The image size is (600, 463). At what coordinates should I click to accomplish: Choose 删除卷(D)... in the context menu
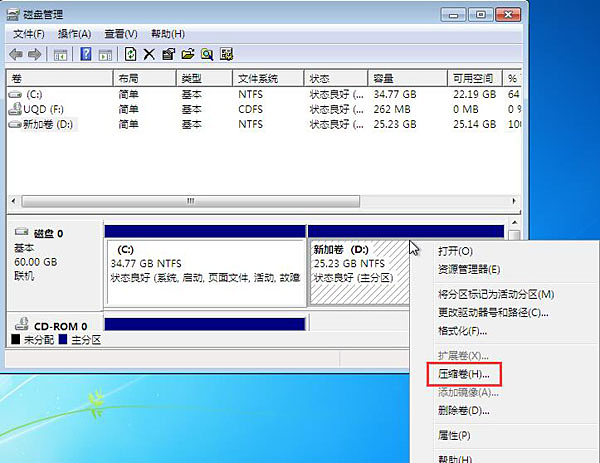coord(464,410)
